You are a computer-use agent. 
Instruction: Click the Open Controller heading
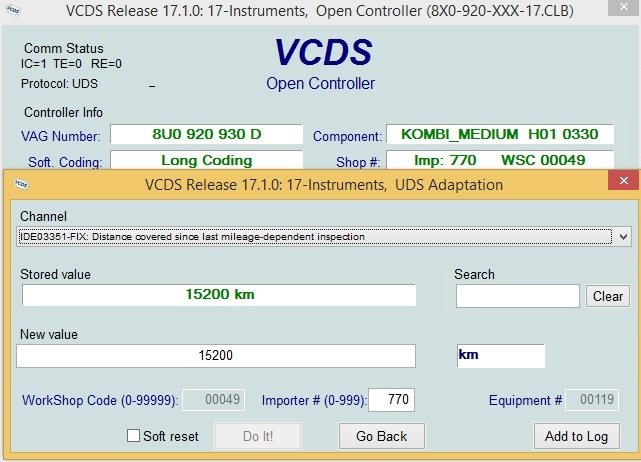click(320, 83)
